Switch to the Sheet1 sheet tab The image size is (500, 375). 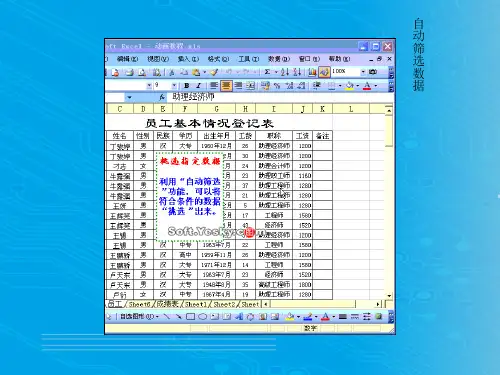196,304
